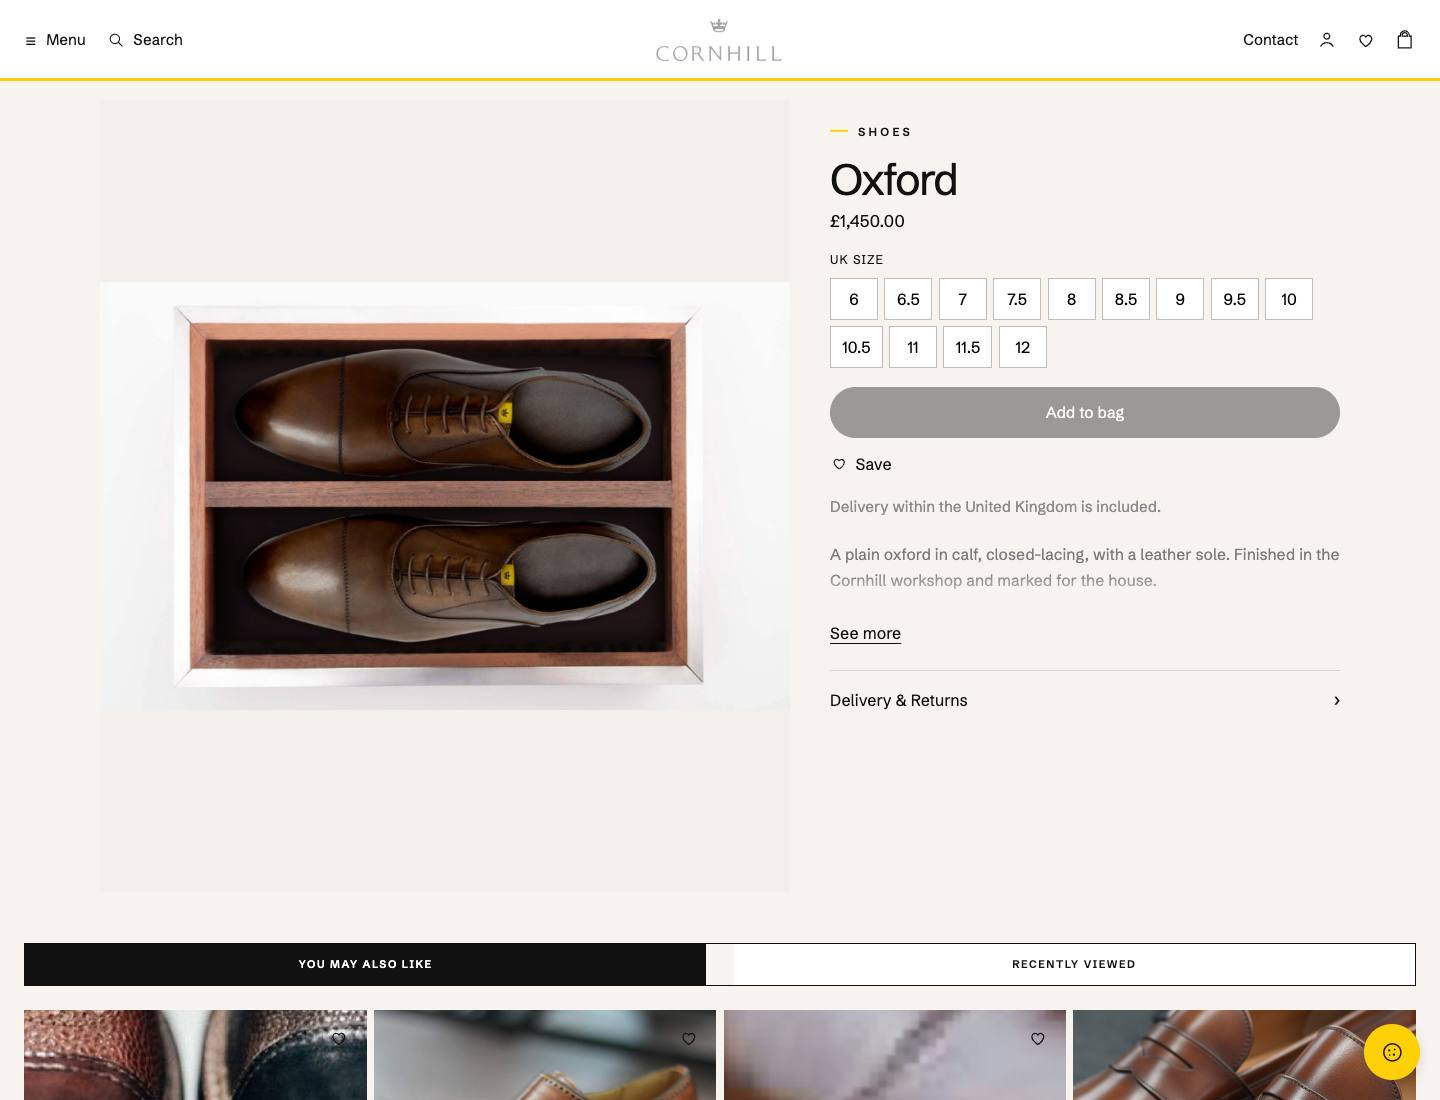Open the shopping bag icon
This screenshot has width=1440, height=1100.
[x=1405, y=39]
